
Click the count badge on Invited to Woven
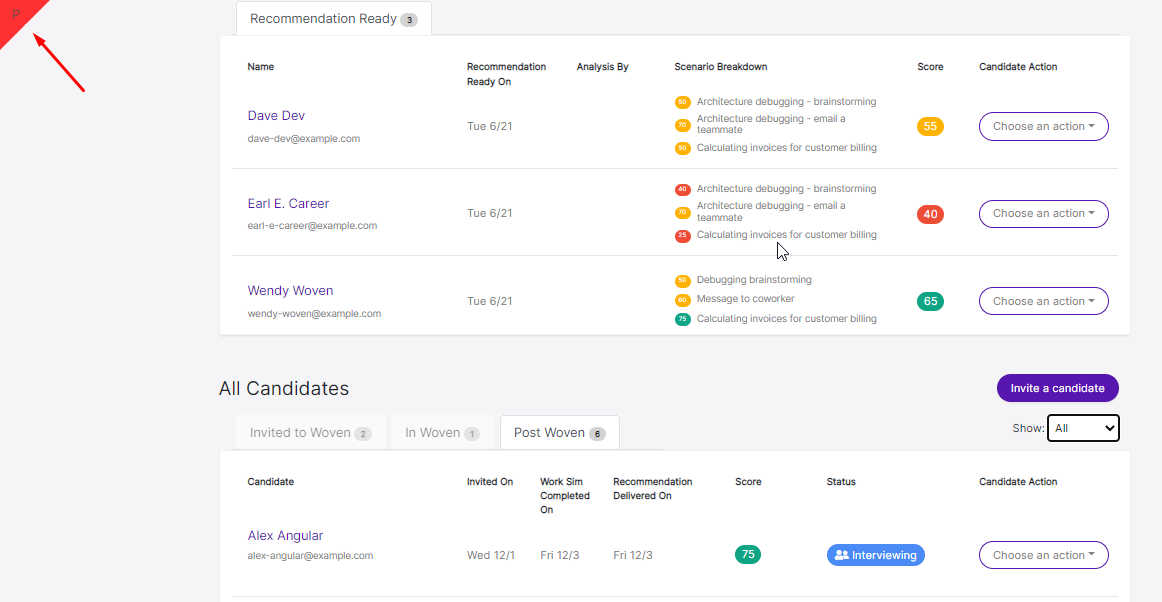point(363,434)
